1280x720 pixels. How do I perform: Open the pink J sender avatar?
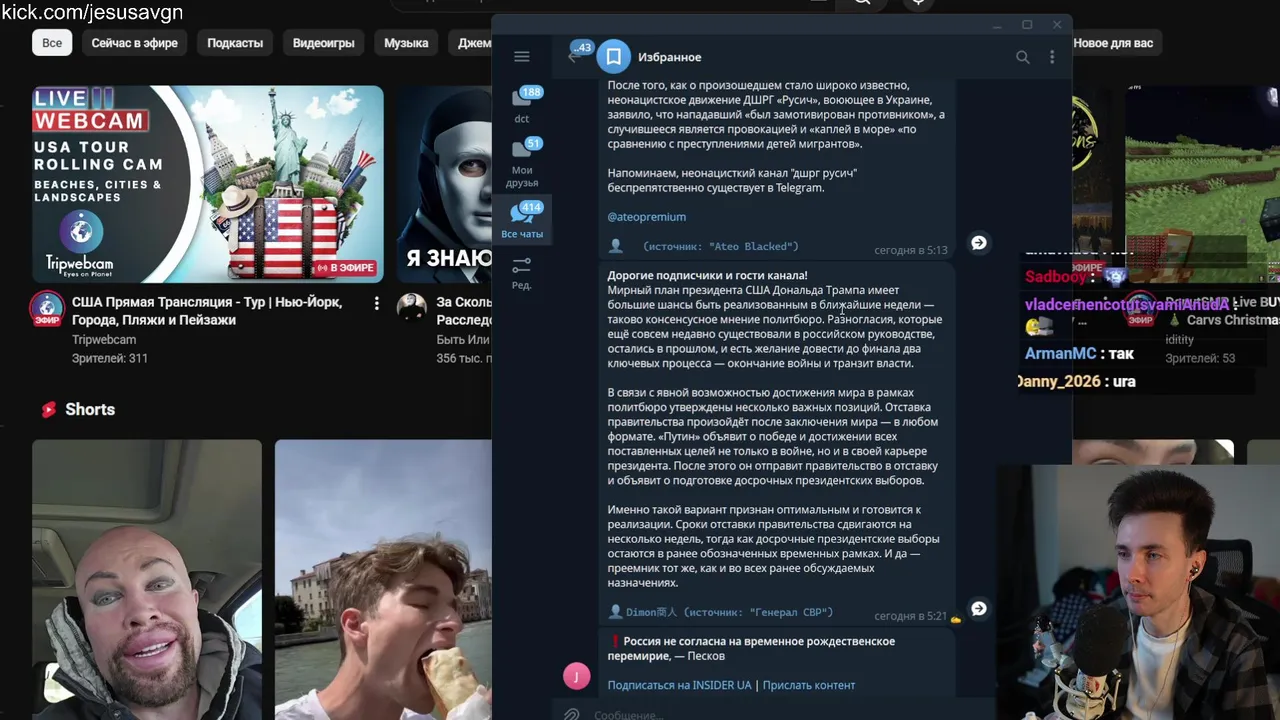click(x=577, y=677)
